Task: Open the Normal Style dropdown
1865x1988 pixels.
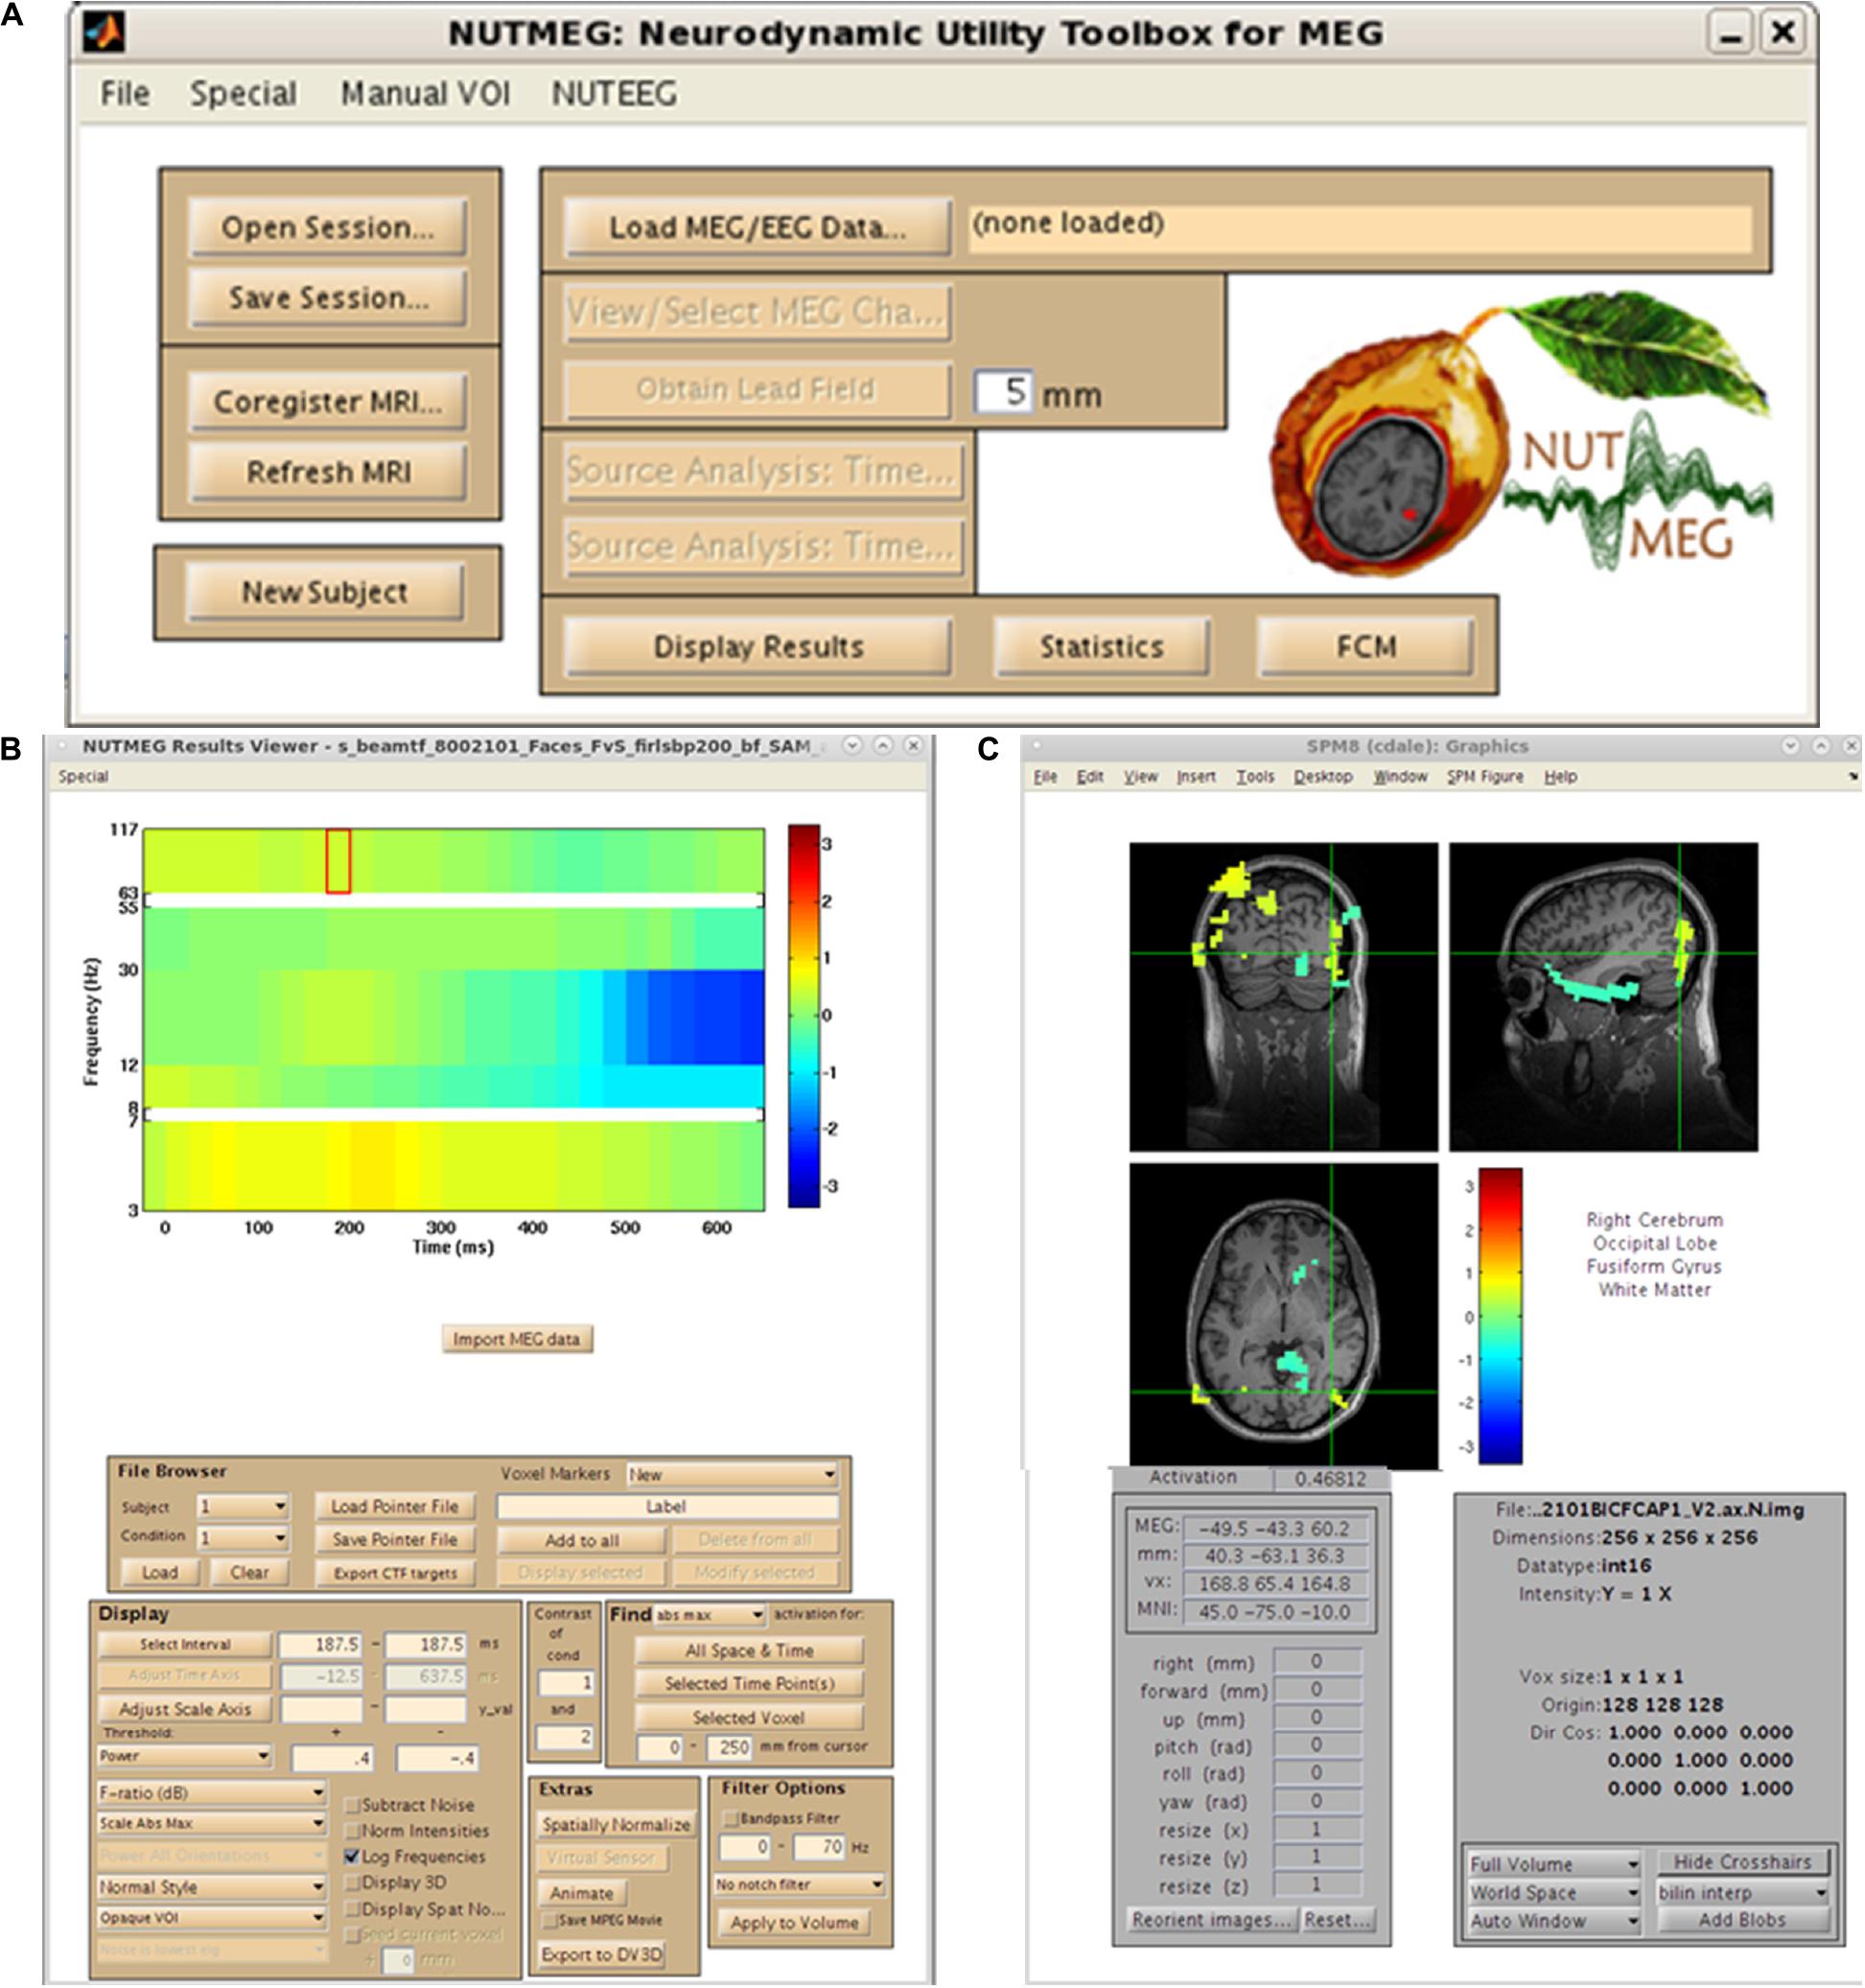Action: coord(211,1887)
